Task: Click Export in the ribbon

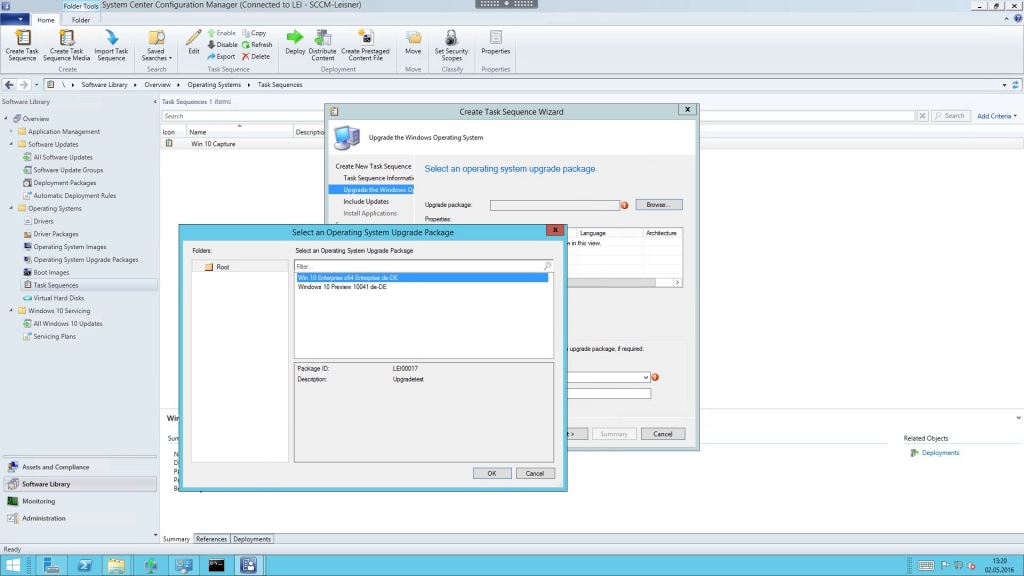Action: (x=221, y=56)
